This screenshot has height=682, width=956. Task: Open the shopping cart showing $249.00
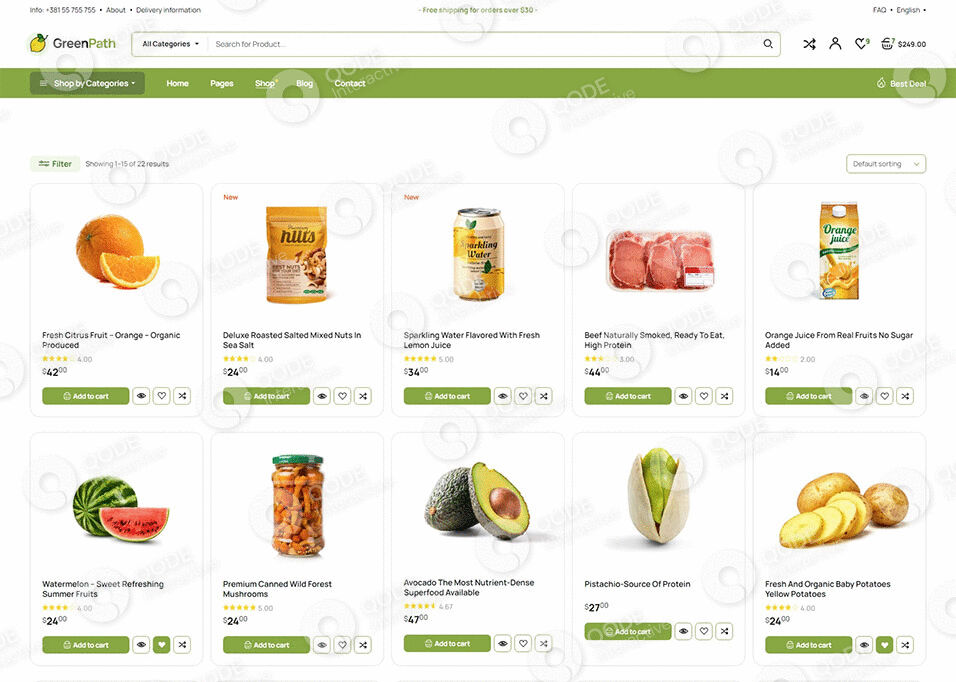pyautogui.click(x=904, y=44)
